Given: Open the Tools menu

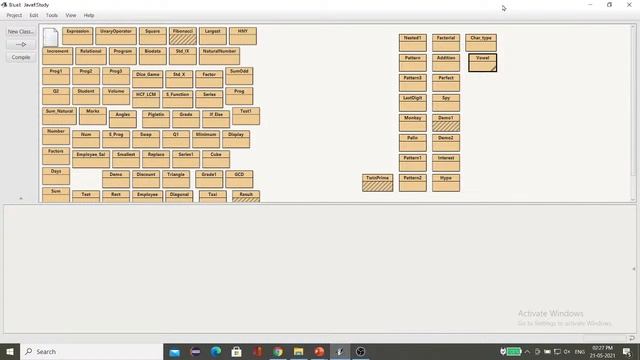Looking at the screenshot, I should point(52,15).
